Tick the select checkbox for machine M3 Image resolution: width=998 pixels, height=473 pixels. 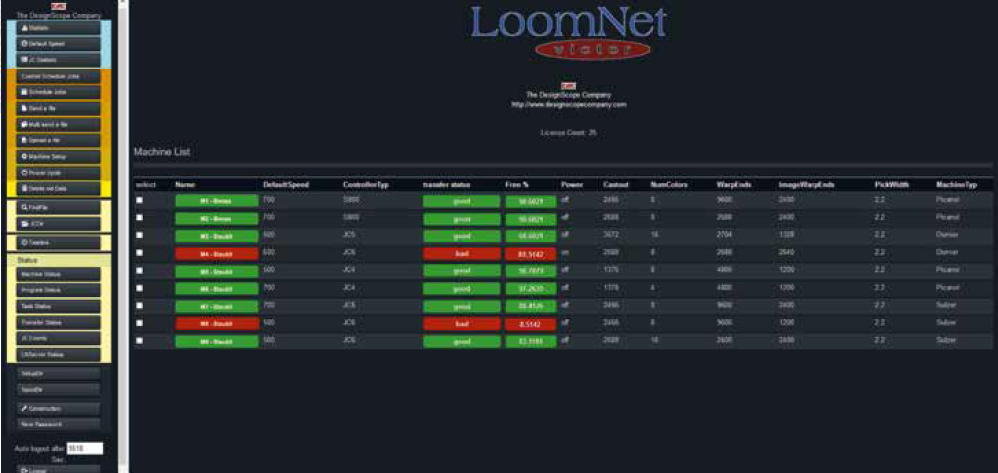point(139,235)
